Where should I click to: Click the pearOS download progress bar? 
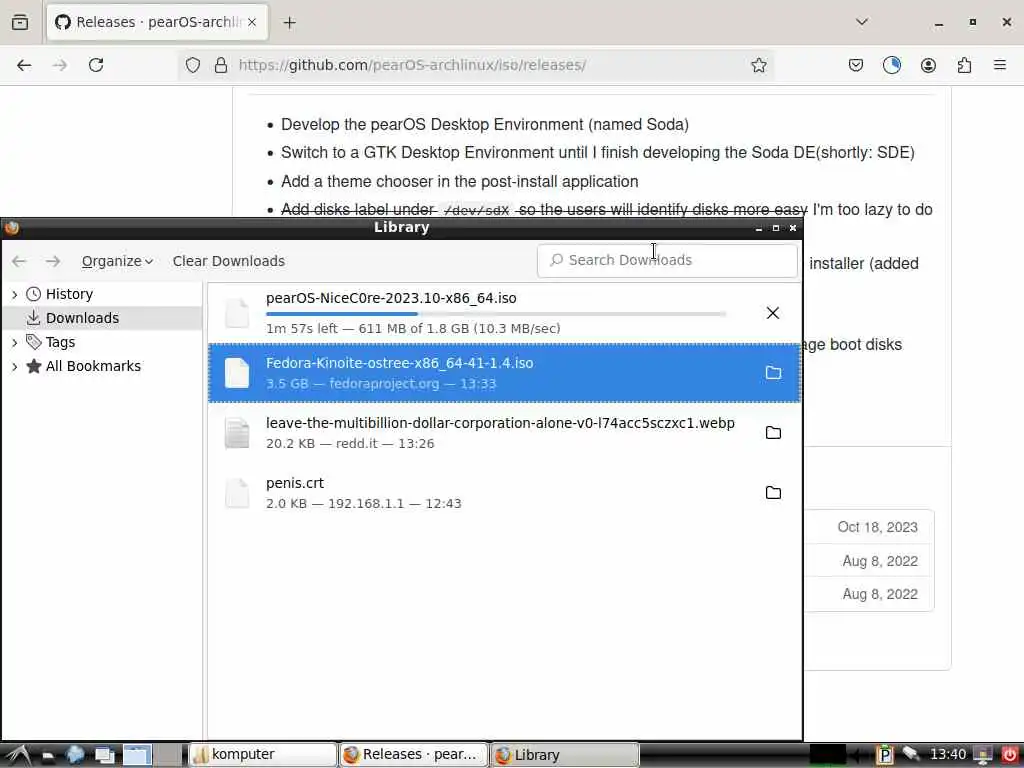(x=496, y=314)
